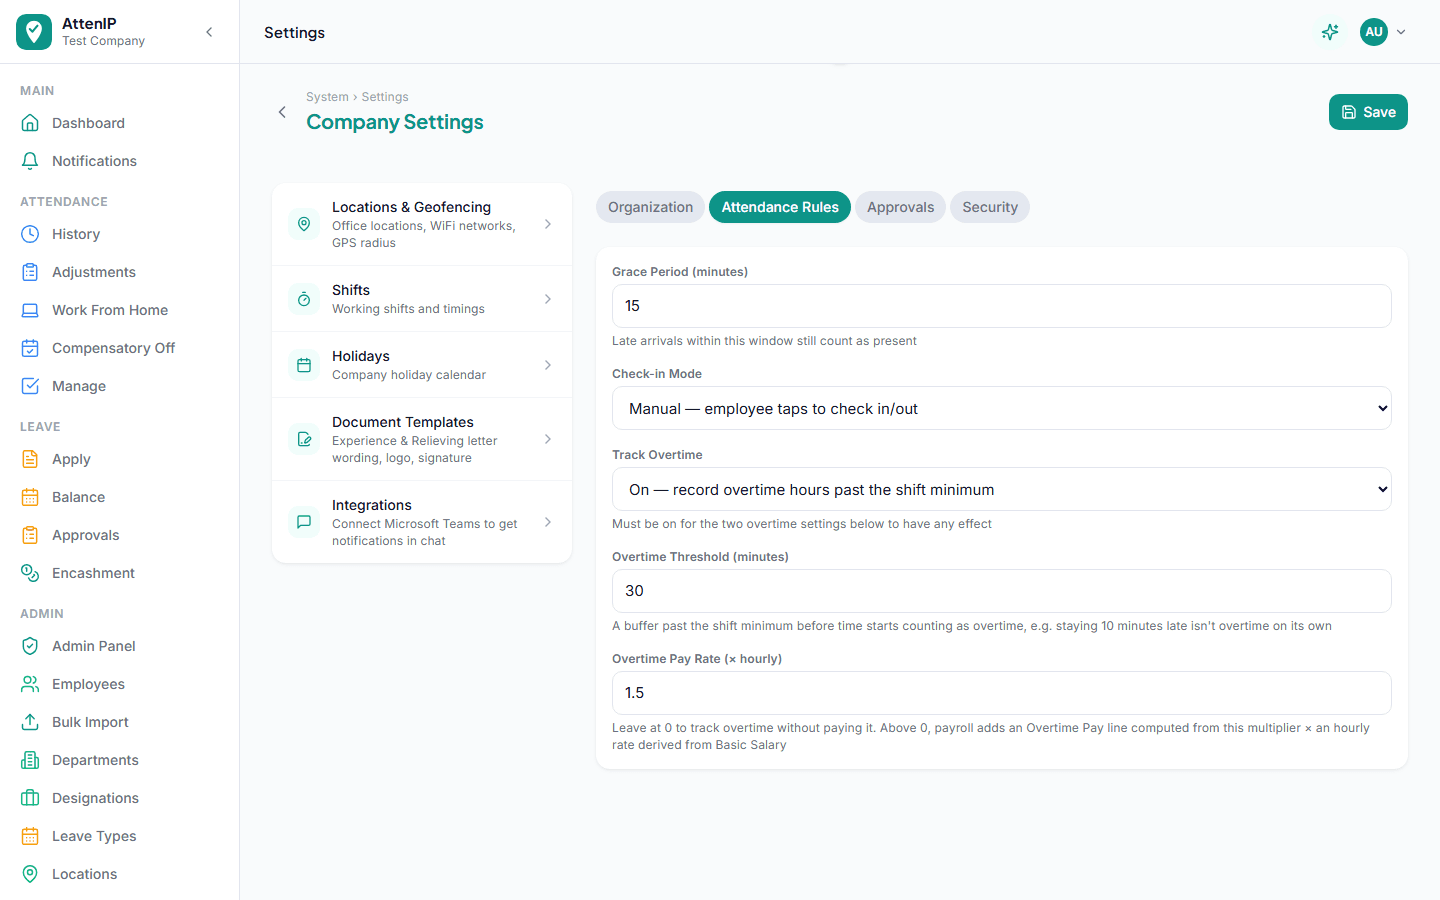Open the Check-in Mode dropdown
This screenshot has height=900, width=1440.
point(1001,408)
